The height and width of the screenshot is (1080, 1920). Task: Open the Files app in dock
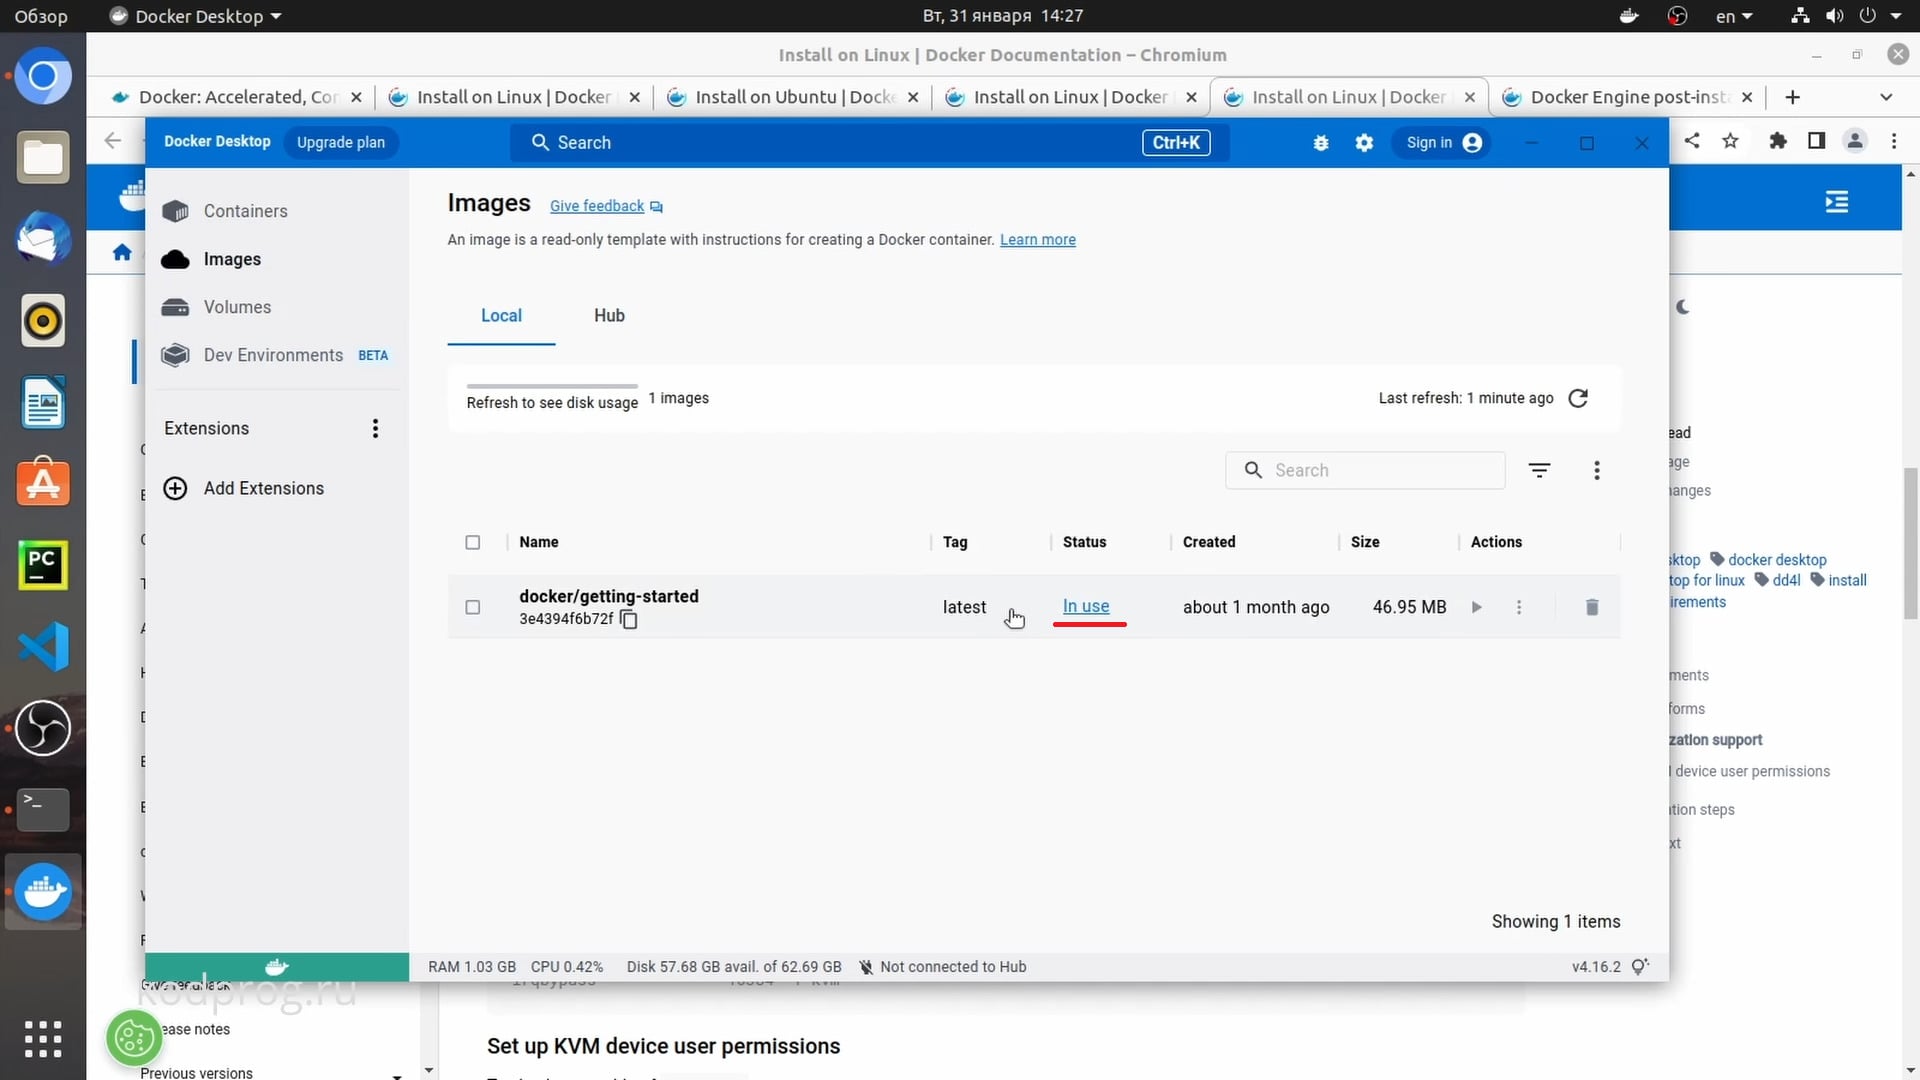click(x=43, y=158)
